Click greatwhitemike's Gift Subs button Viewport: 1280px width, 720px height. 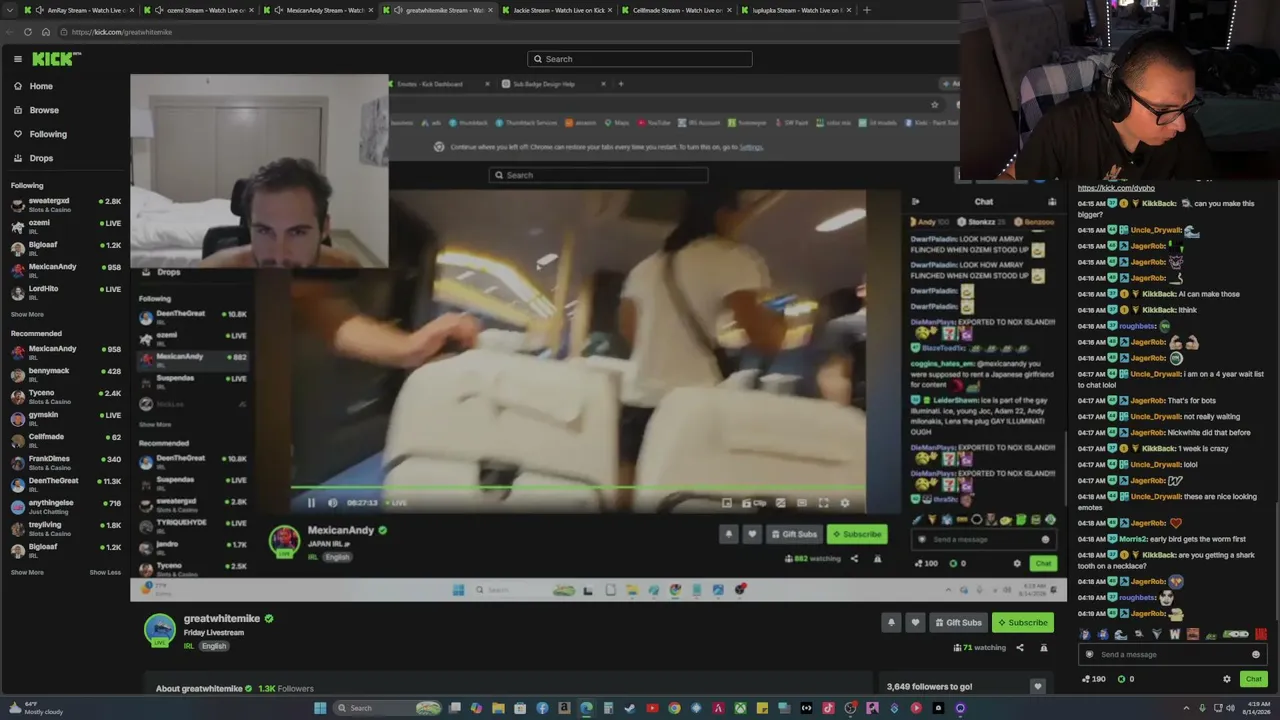(x=958, y=623)
